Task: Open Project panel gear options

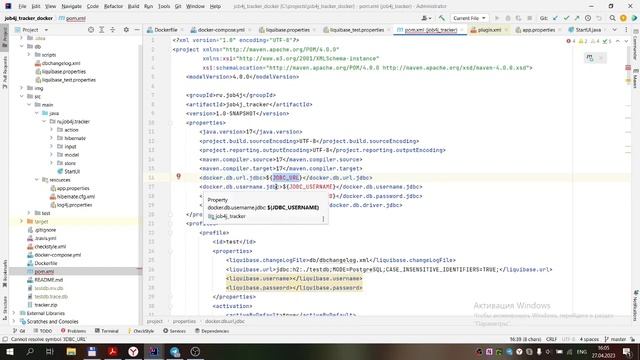Action: 126,30
